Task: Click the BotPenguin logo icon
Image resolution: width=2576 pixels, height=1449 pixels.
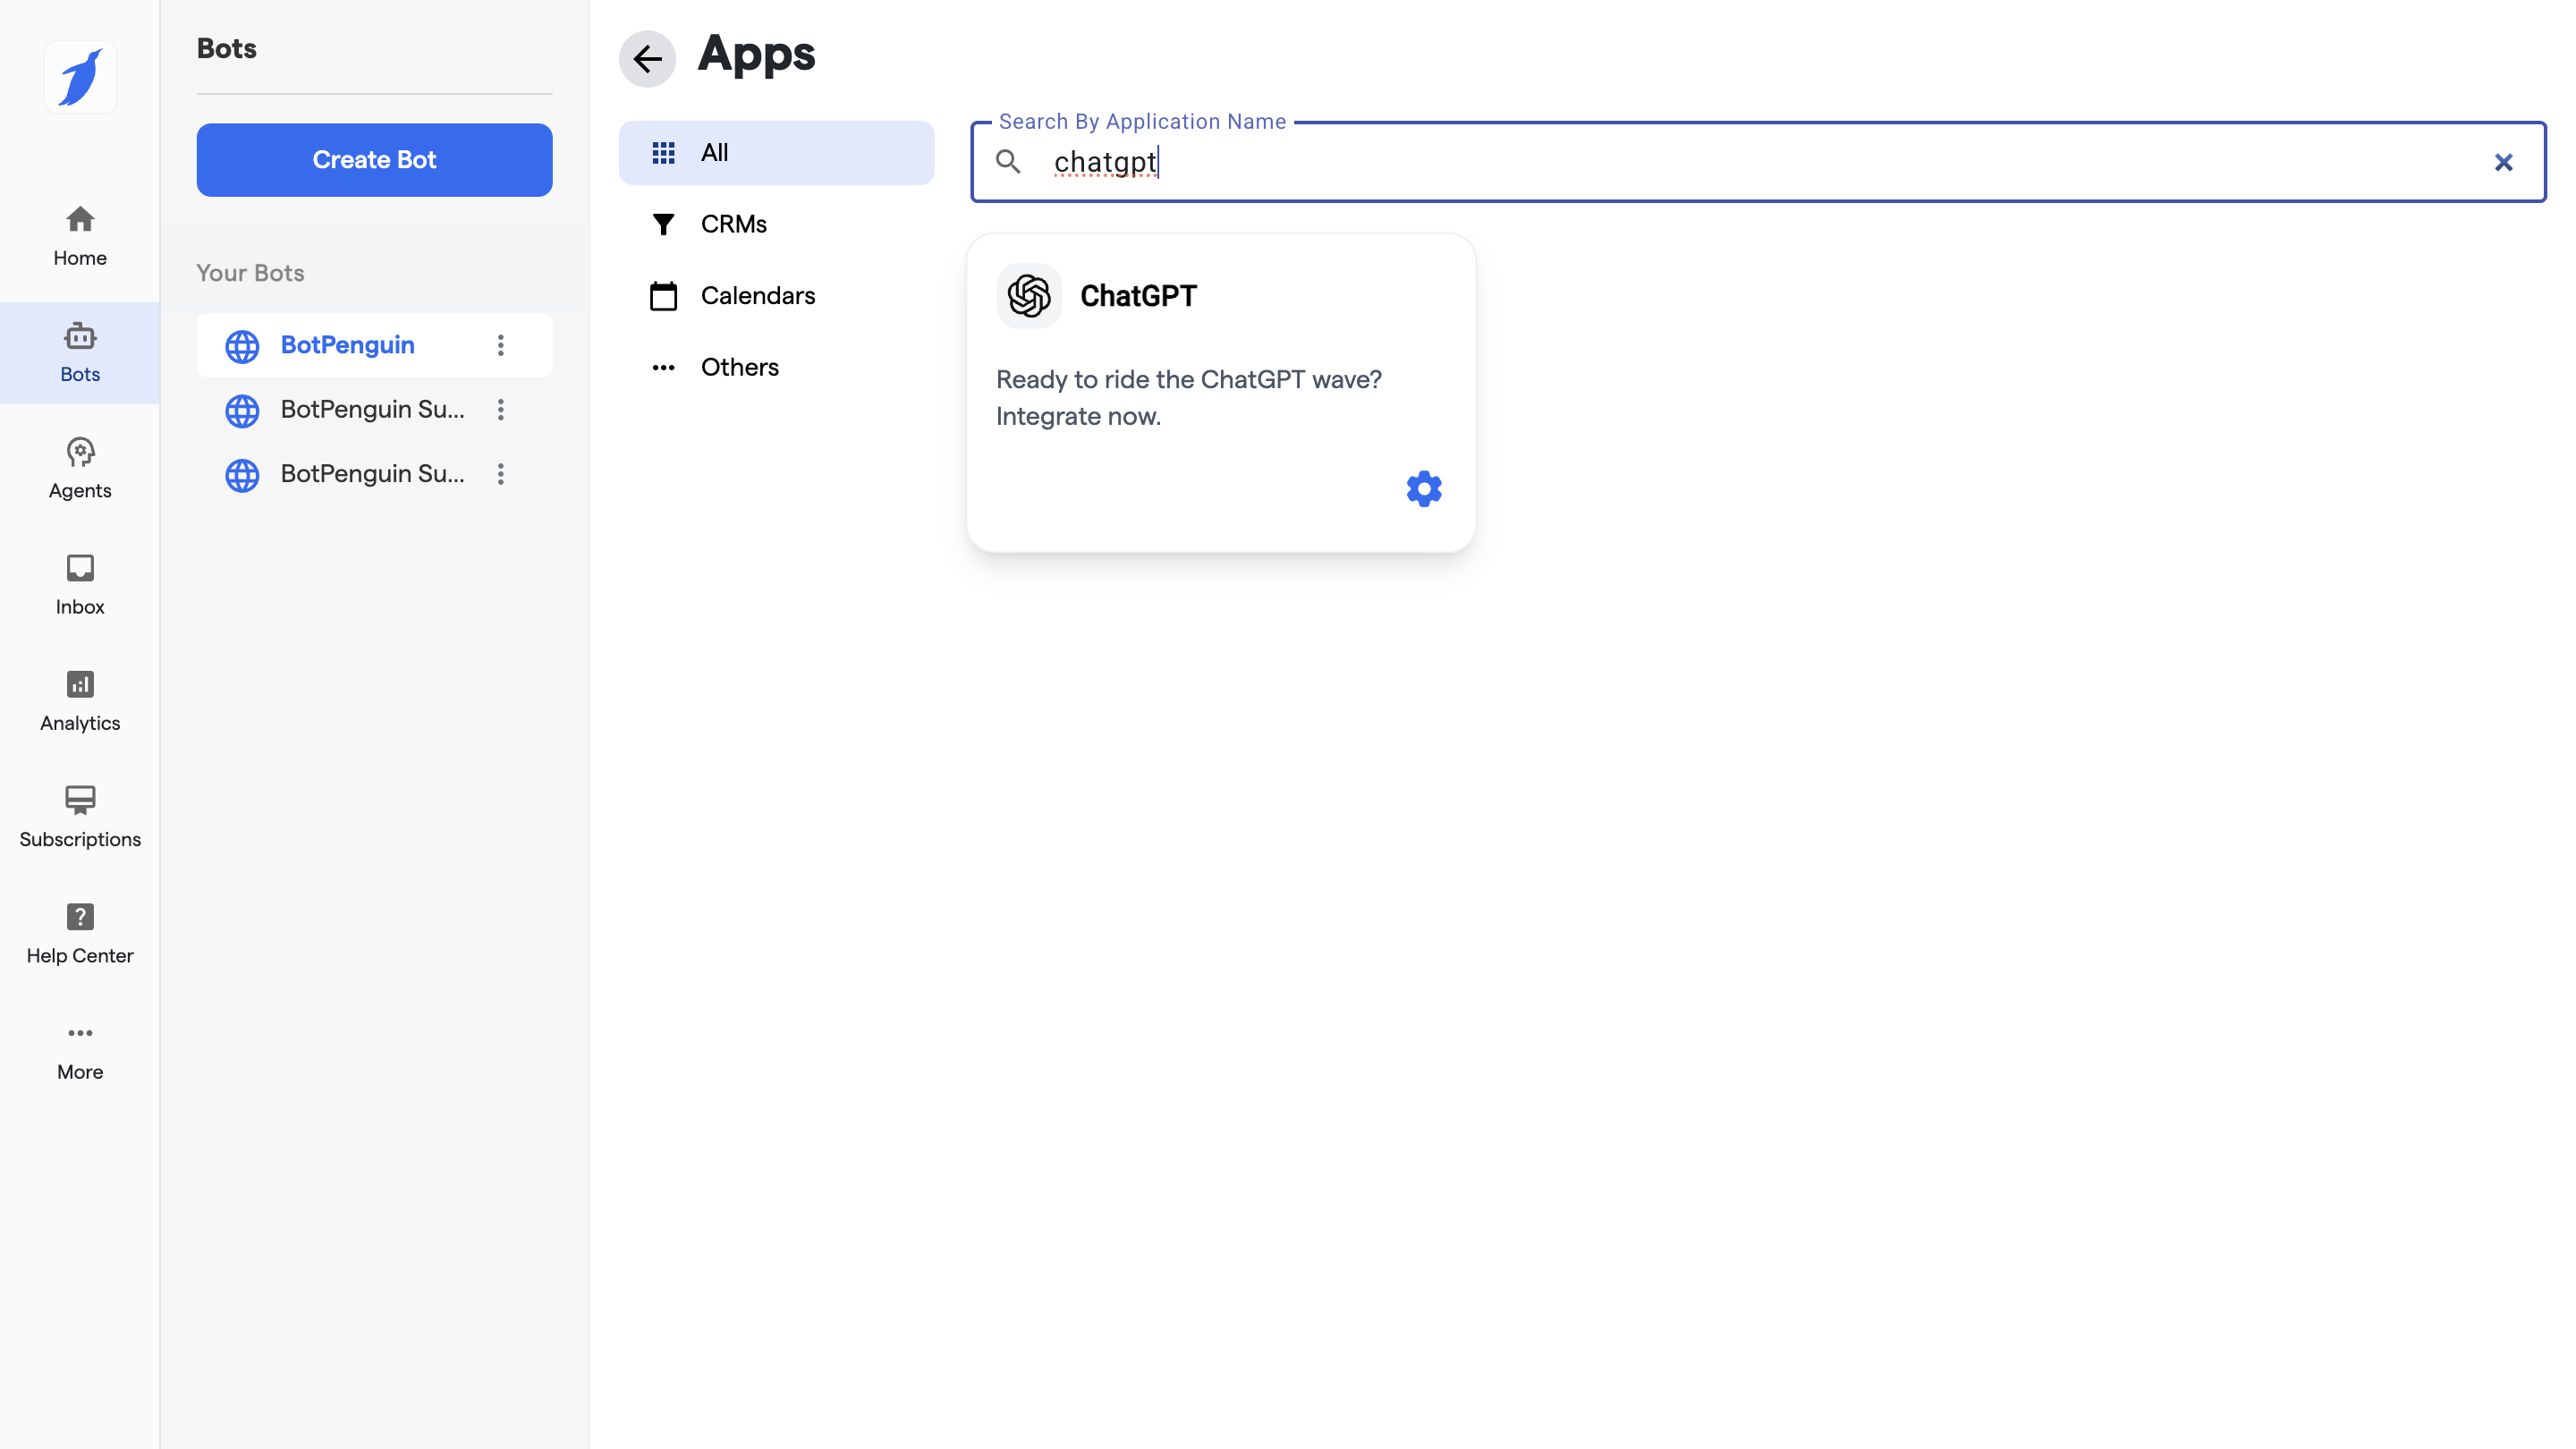Action: tap(80, 77)
